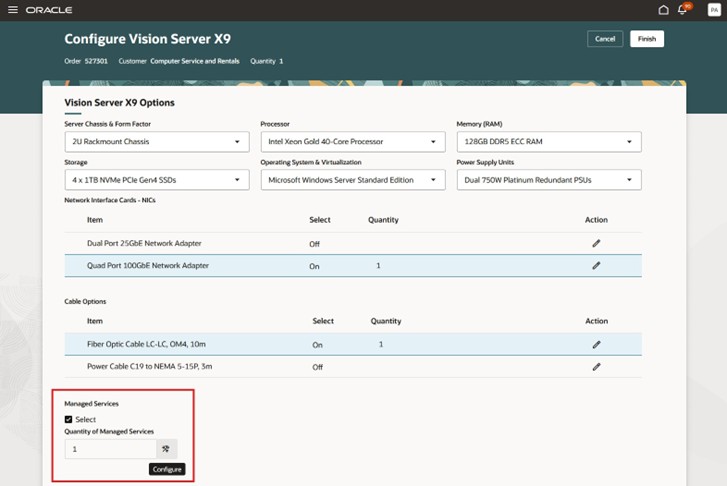This screenshot has height=486, width=727.
Task: Select the Quad Port 100GbE Network Adapter text
Action: point(148,266)
